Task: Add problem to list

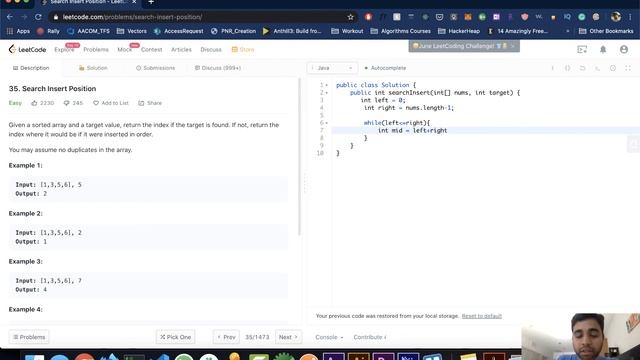Action: click(x=111, y=103)
